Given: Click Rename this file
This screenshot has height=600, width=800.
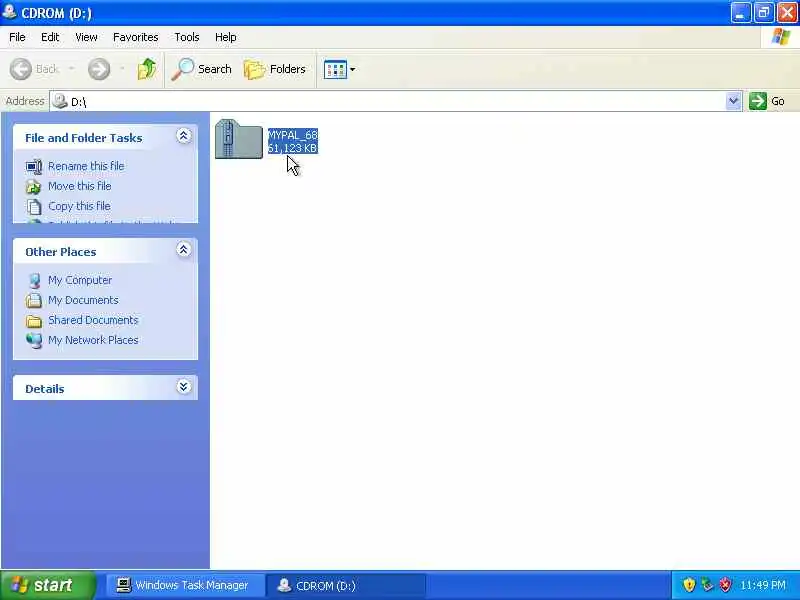Looking at the screenshot, I should (x=86, y=166).
